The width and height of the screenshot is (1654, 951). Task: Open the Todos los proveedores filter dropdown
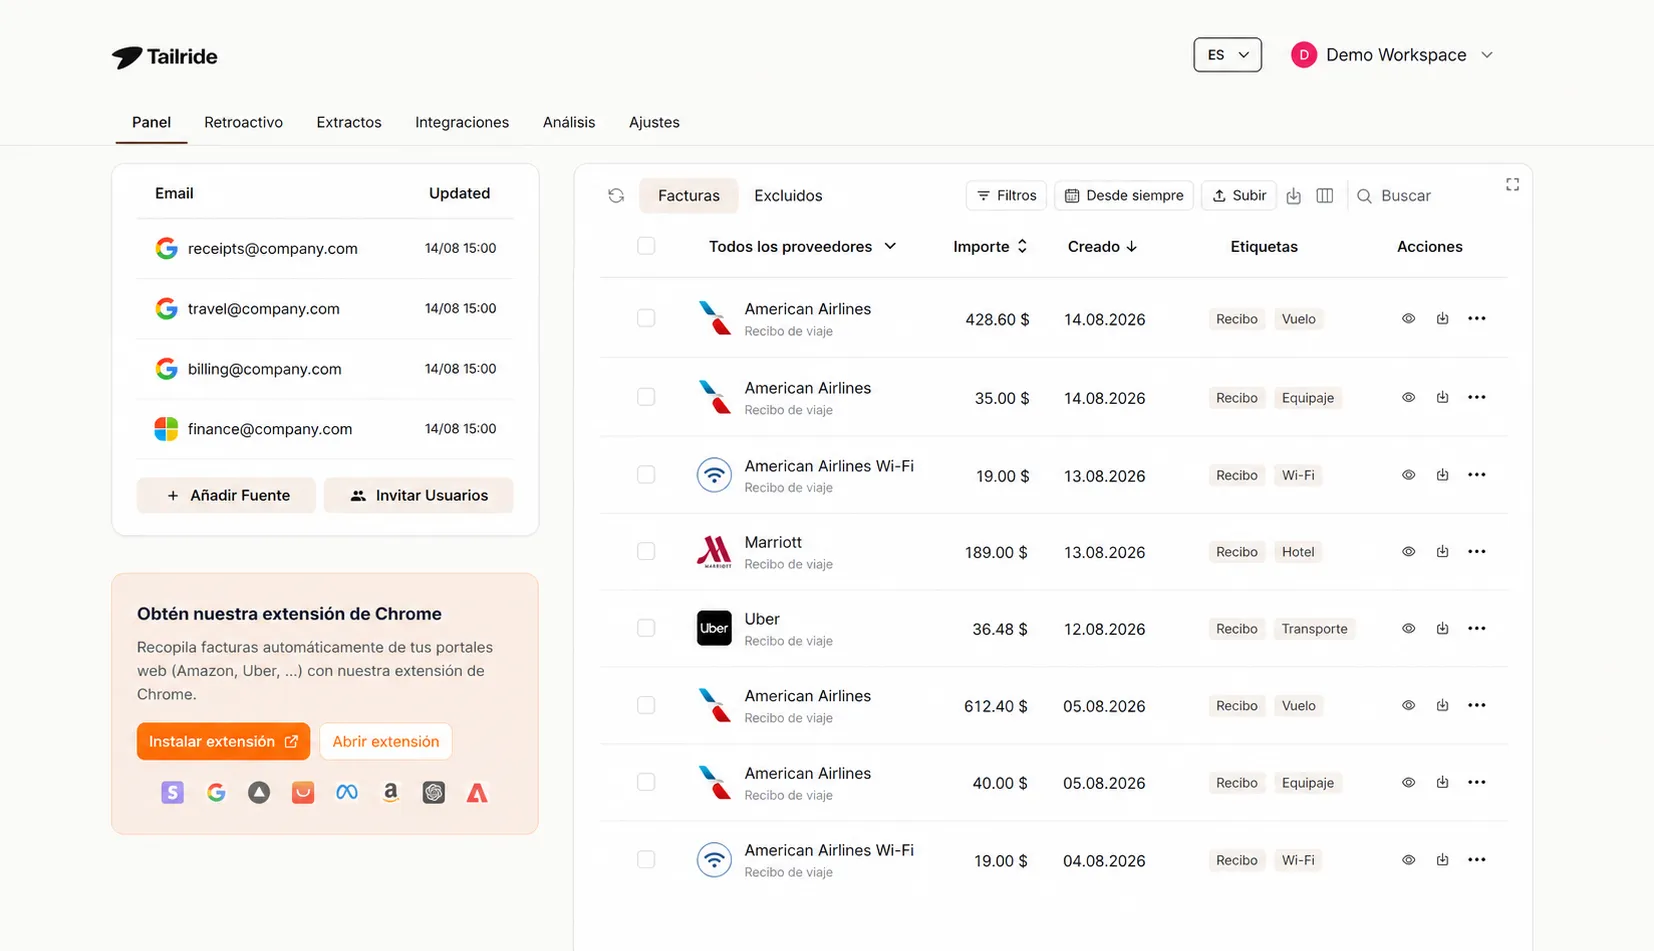click(802, 247)
